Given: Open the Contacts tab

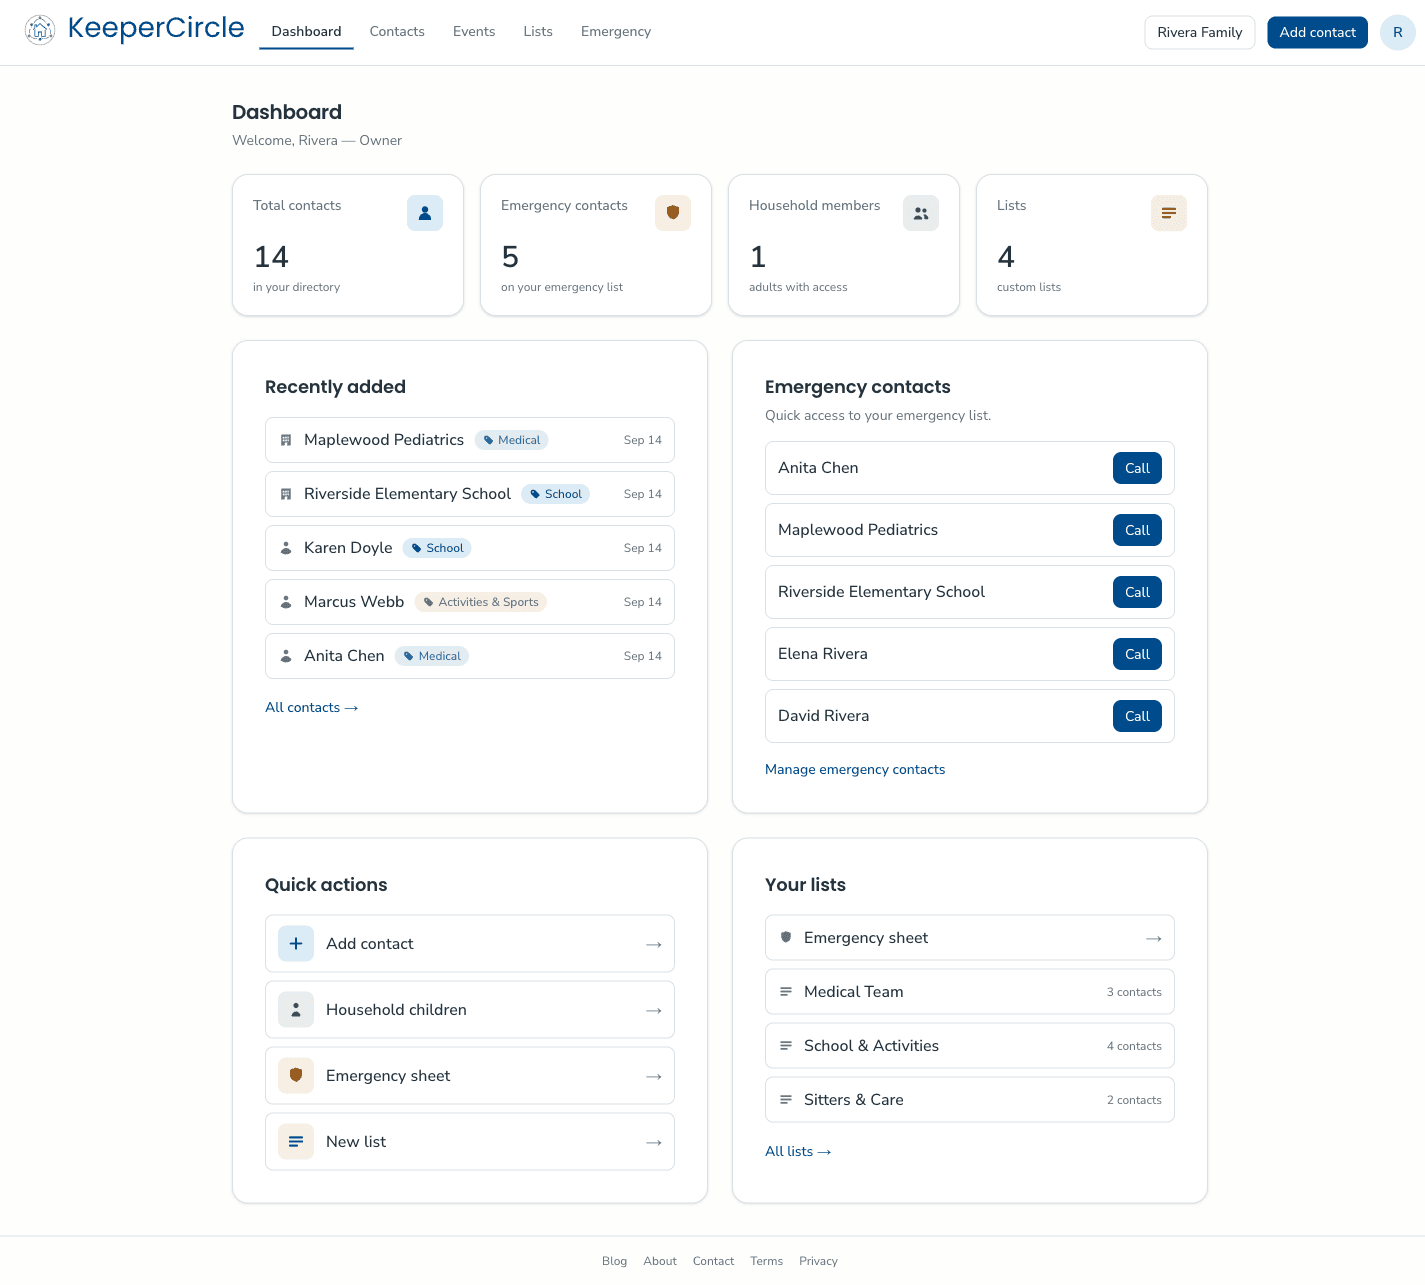Looking at the screenshot, I should coord(397,32).
